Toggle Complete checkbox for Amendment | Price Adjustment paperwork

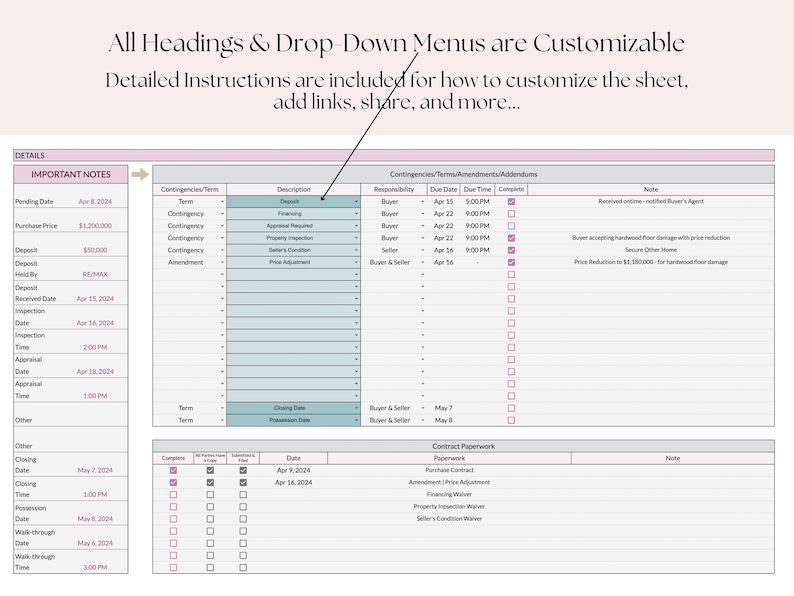pos(173,483)
